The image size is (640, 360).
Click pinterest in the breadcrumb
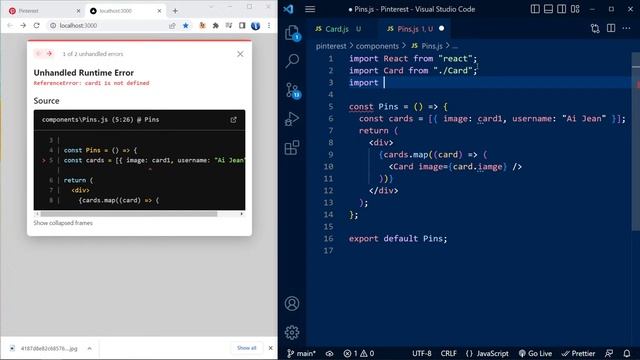(331, 46)
